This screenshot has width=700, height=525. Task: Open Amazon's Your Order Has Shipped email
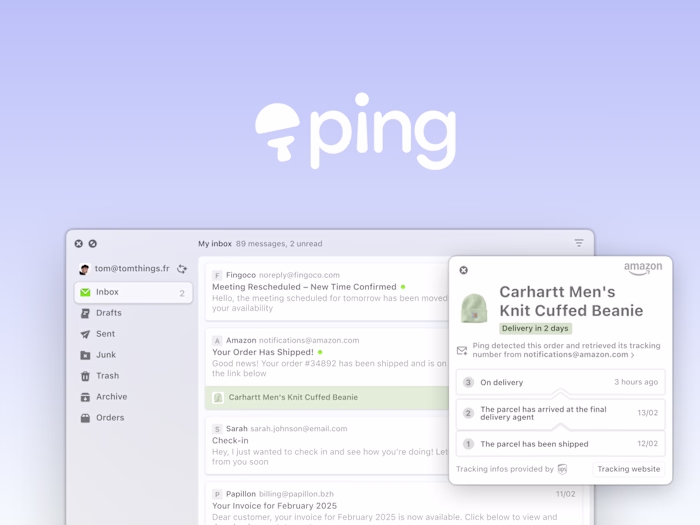(x=328, y=357)
